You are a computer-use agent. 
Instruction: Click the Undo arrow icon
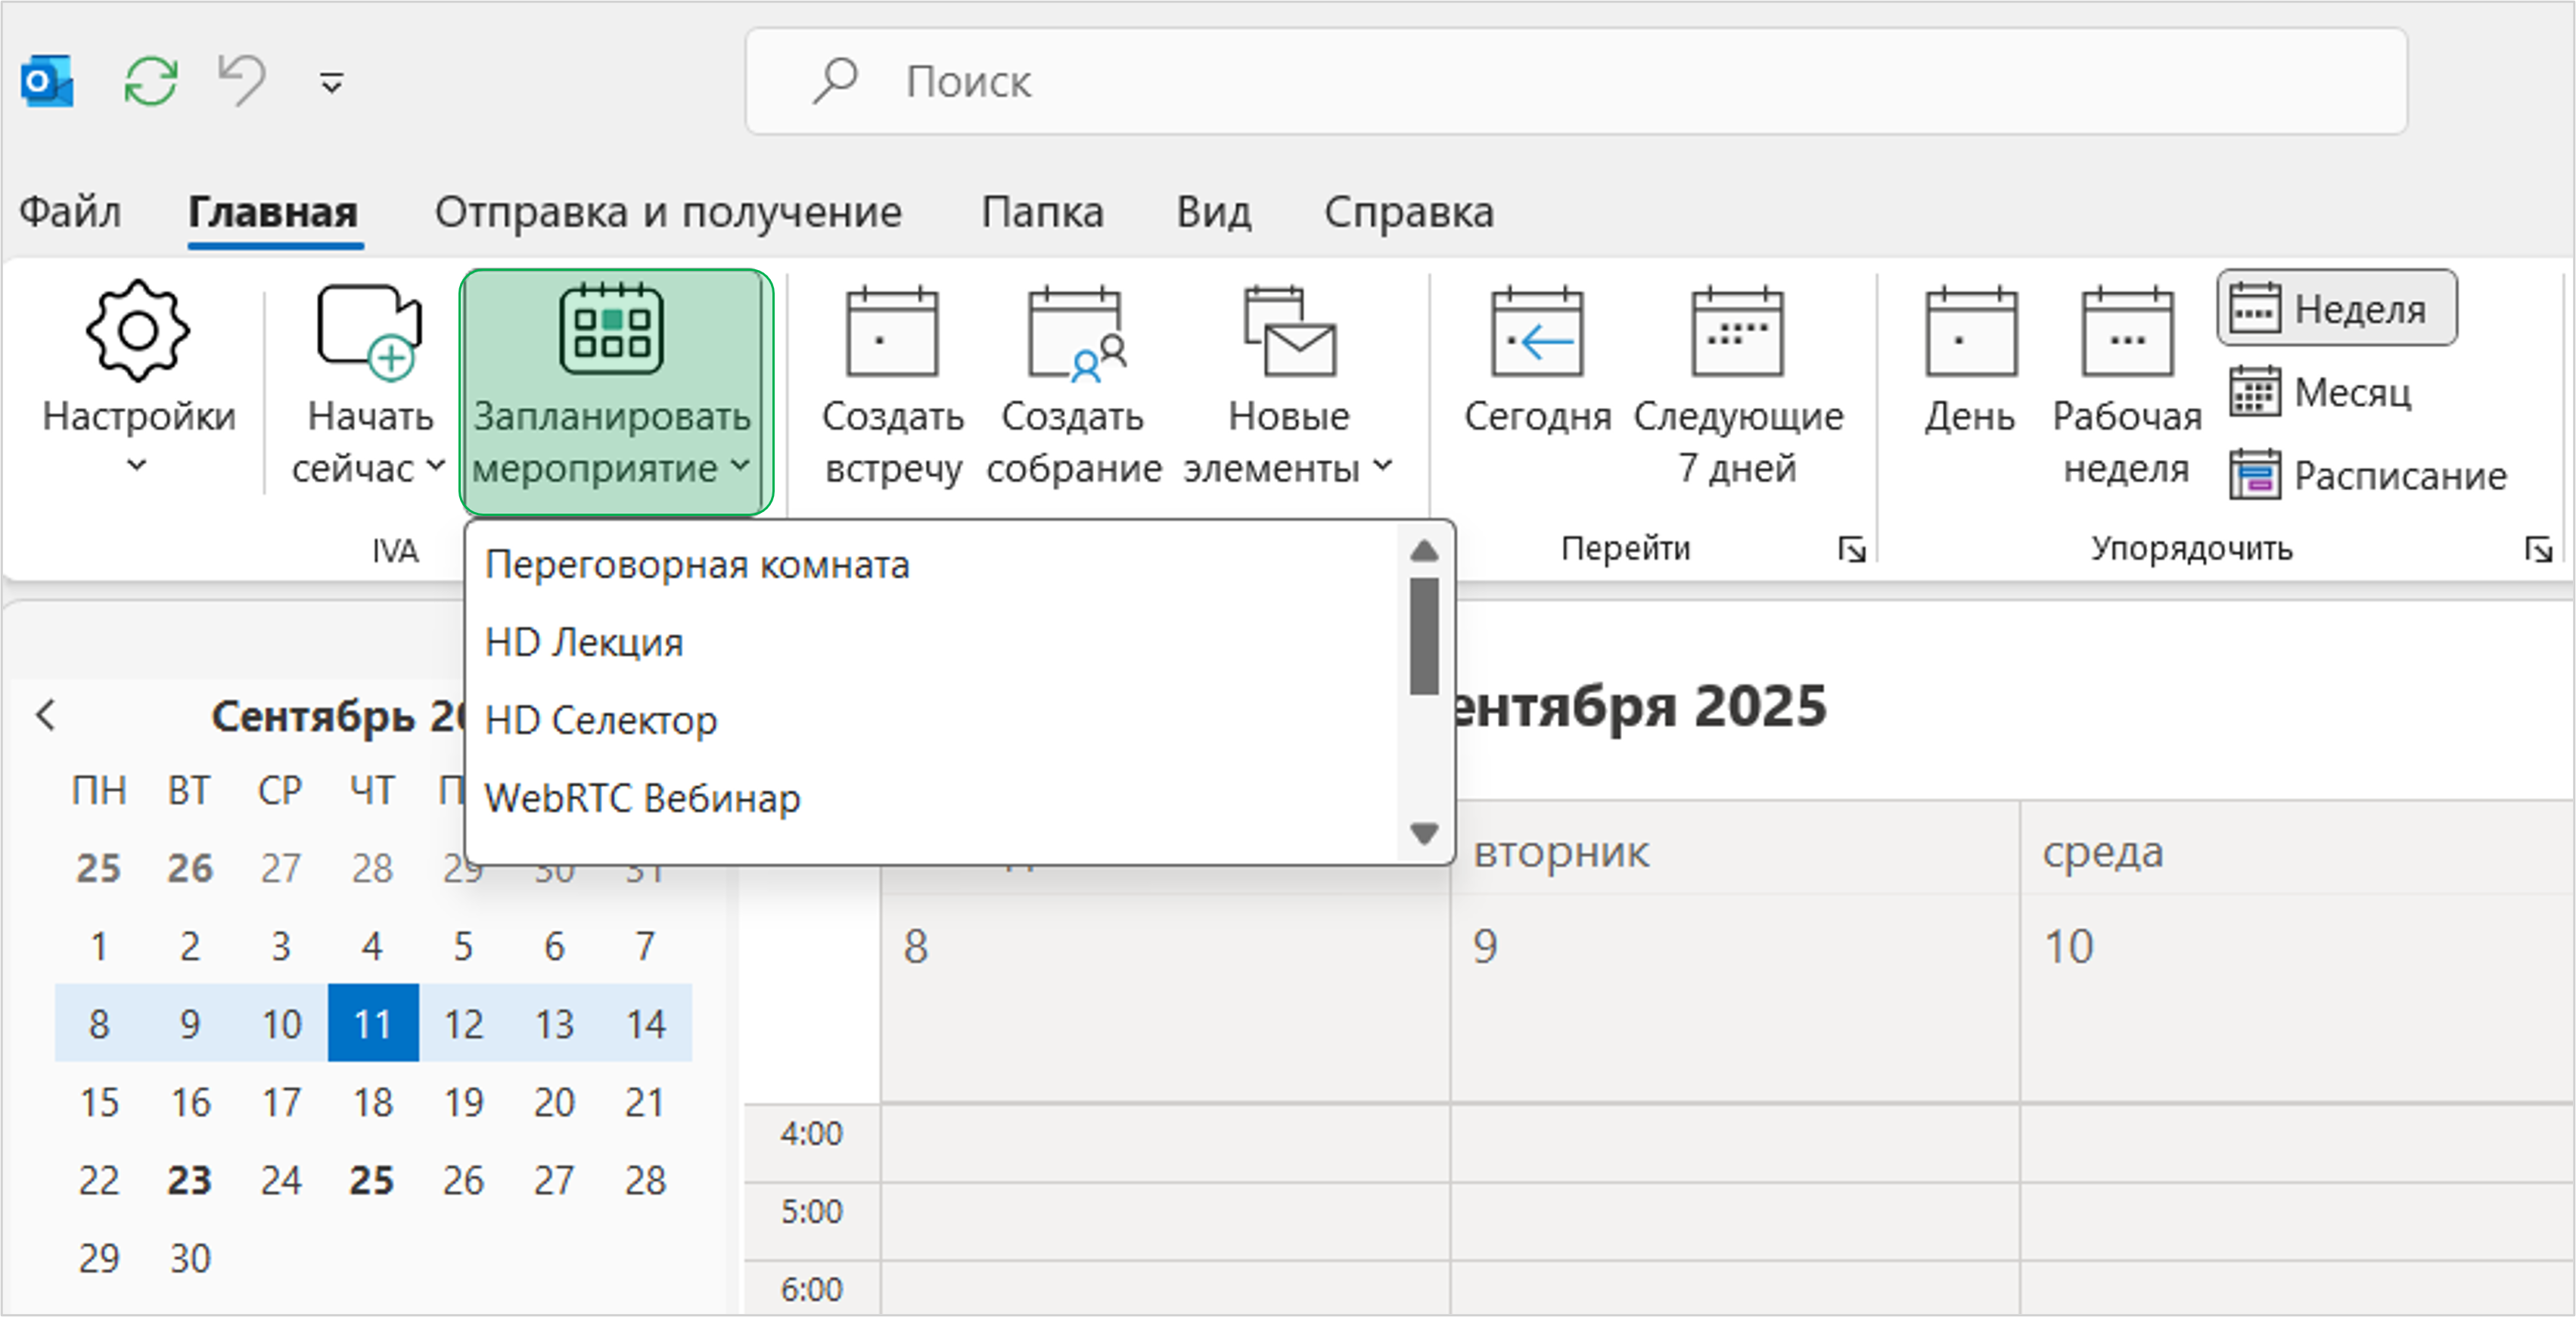coord(242,80)
